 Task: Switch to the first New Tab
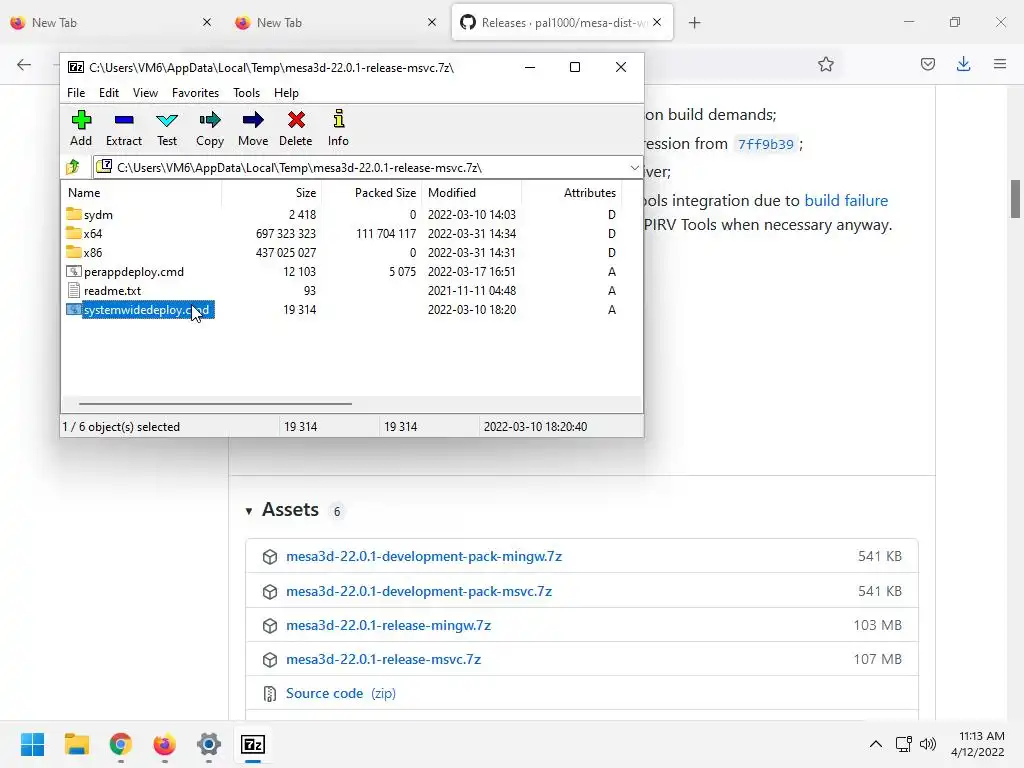(x=111, y=23)
